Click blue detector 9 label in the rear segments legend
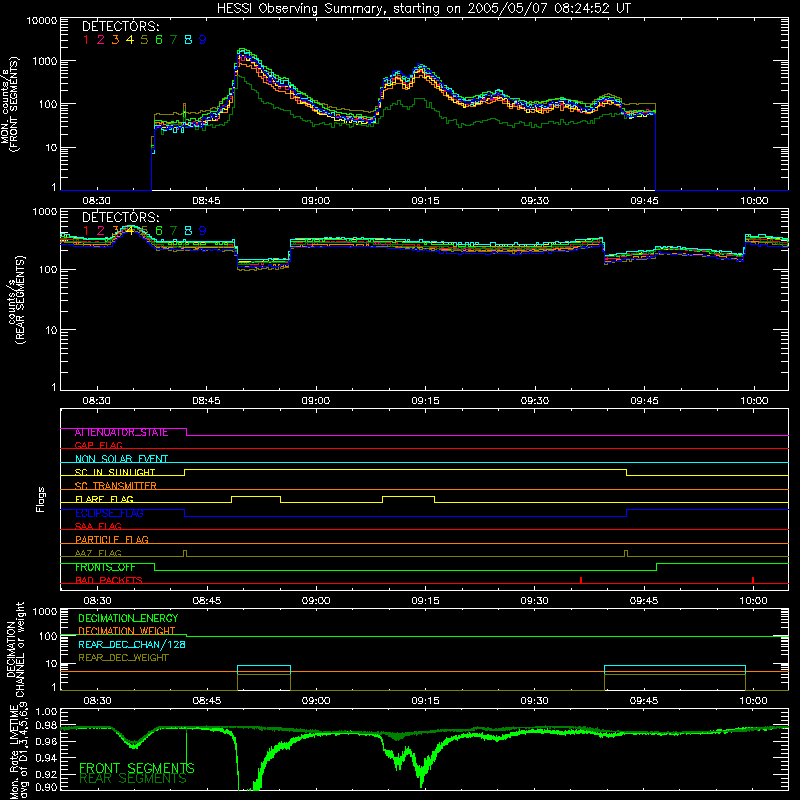 tap(203, 231)
